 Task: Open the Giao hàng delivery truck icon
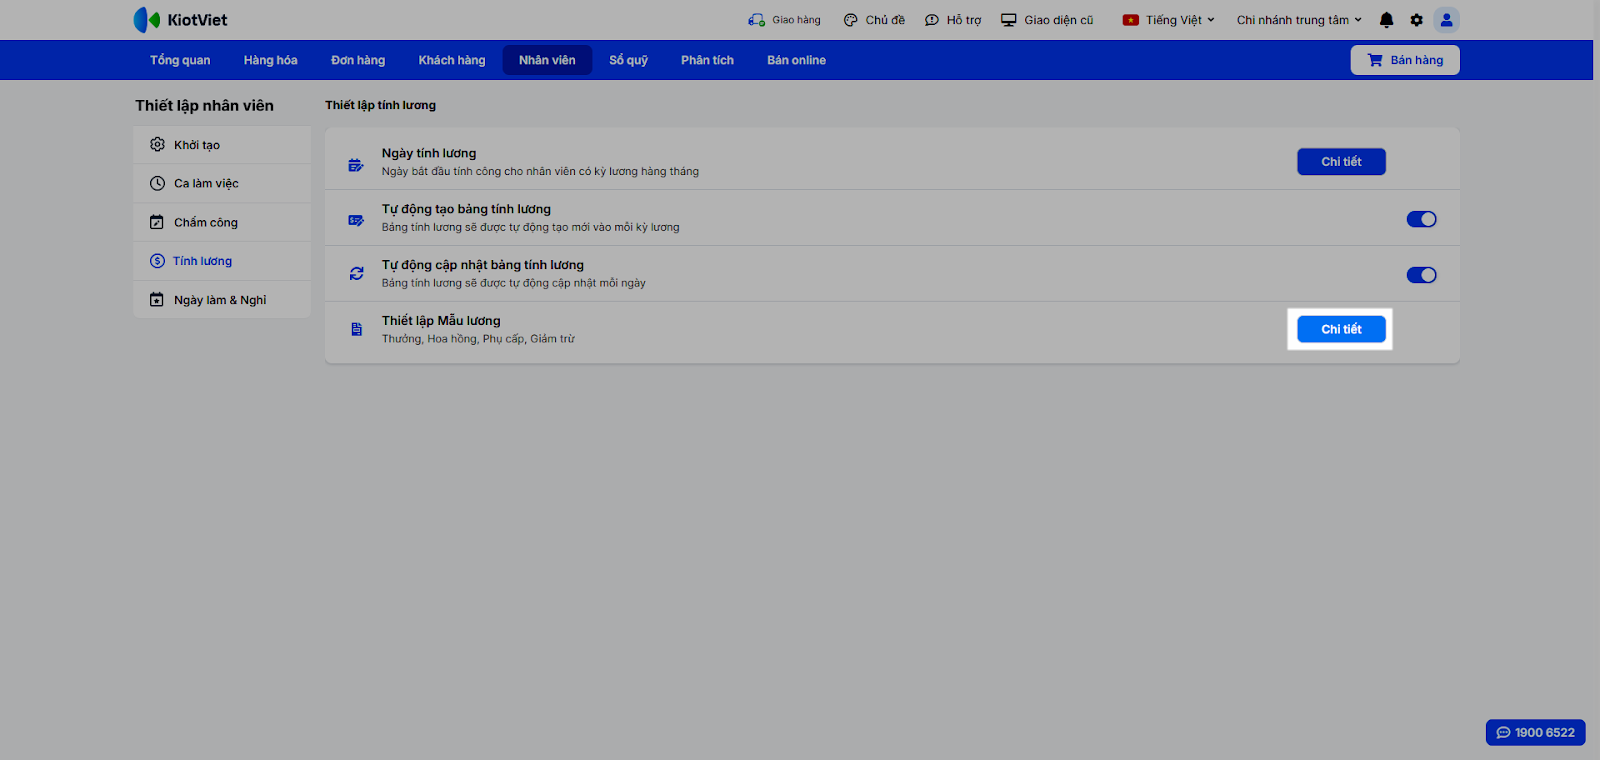tap(756, 20)
